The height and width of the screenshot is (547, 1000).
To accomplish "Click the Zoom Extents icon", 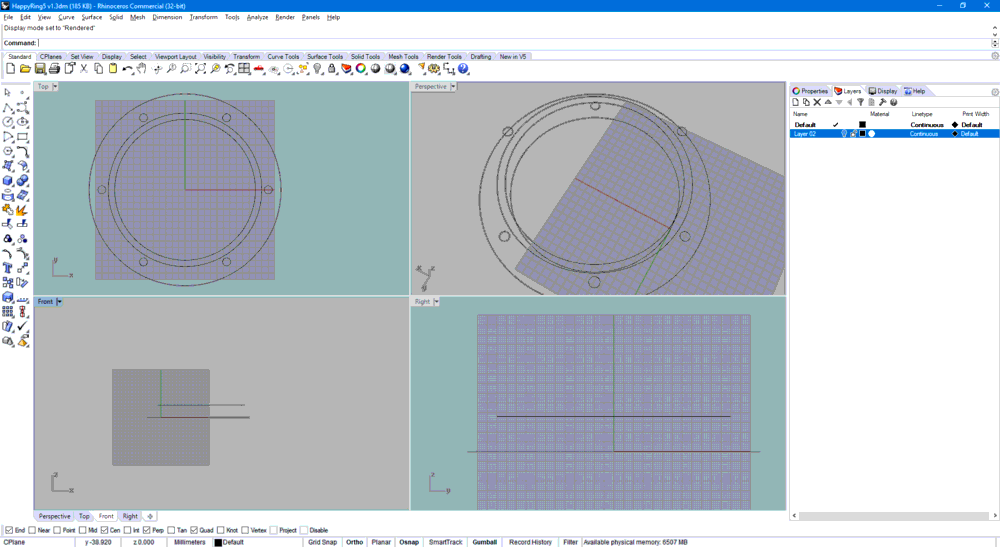I will (x=200, y=69).
